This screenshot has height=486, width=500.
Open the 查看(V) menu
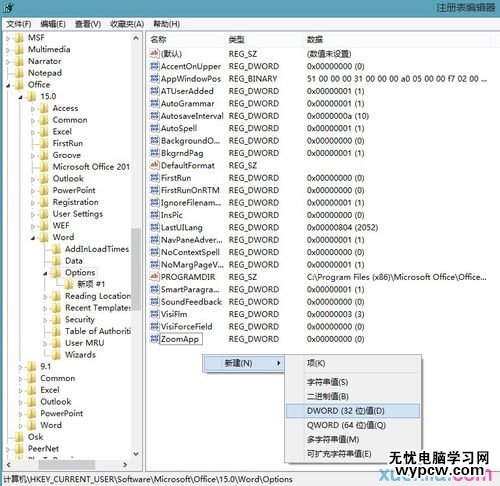coord(88,24)
